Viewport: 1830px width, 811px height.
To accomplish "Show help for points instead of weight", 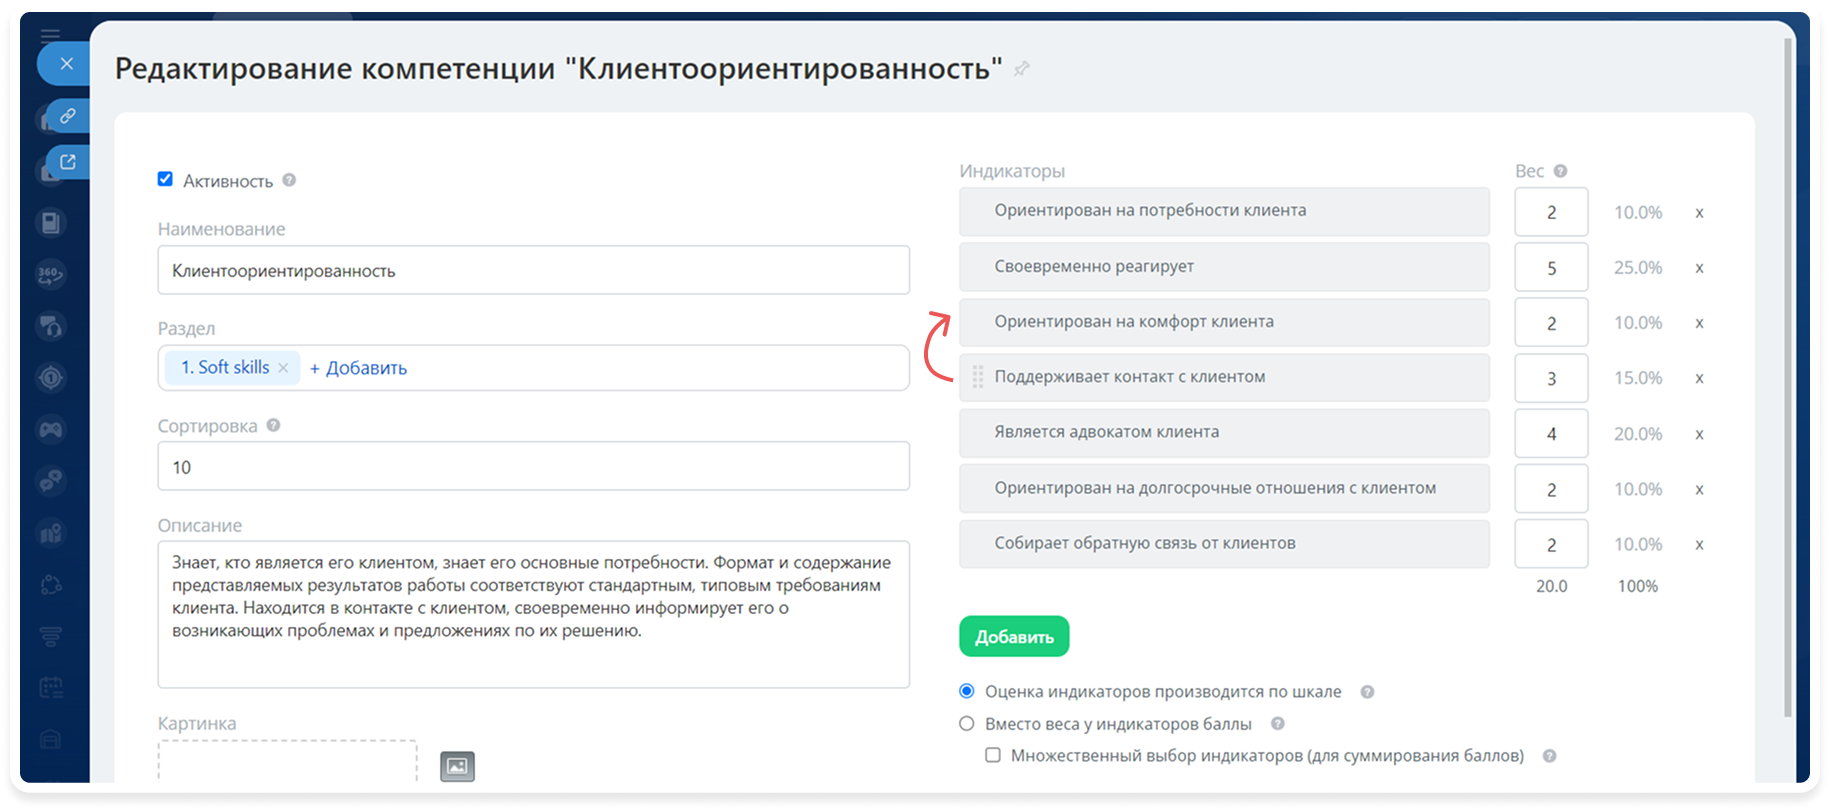I will pyautogui.click(x=1277, y=724).
